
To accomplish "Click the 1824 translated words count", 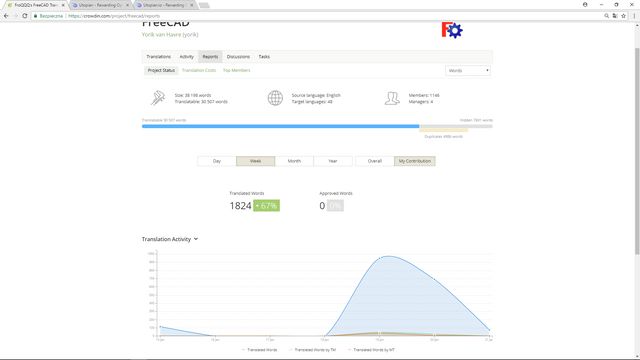I will pyautogui.click(x=240, y=206).
